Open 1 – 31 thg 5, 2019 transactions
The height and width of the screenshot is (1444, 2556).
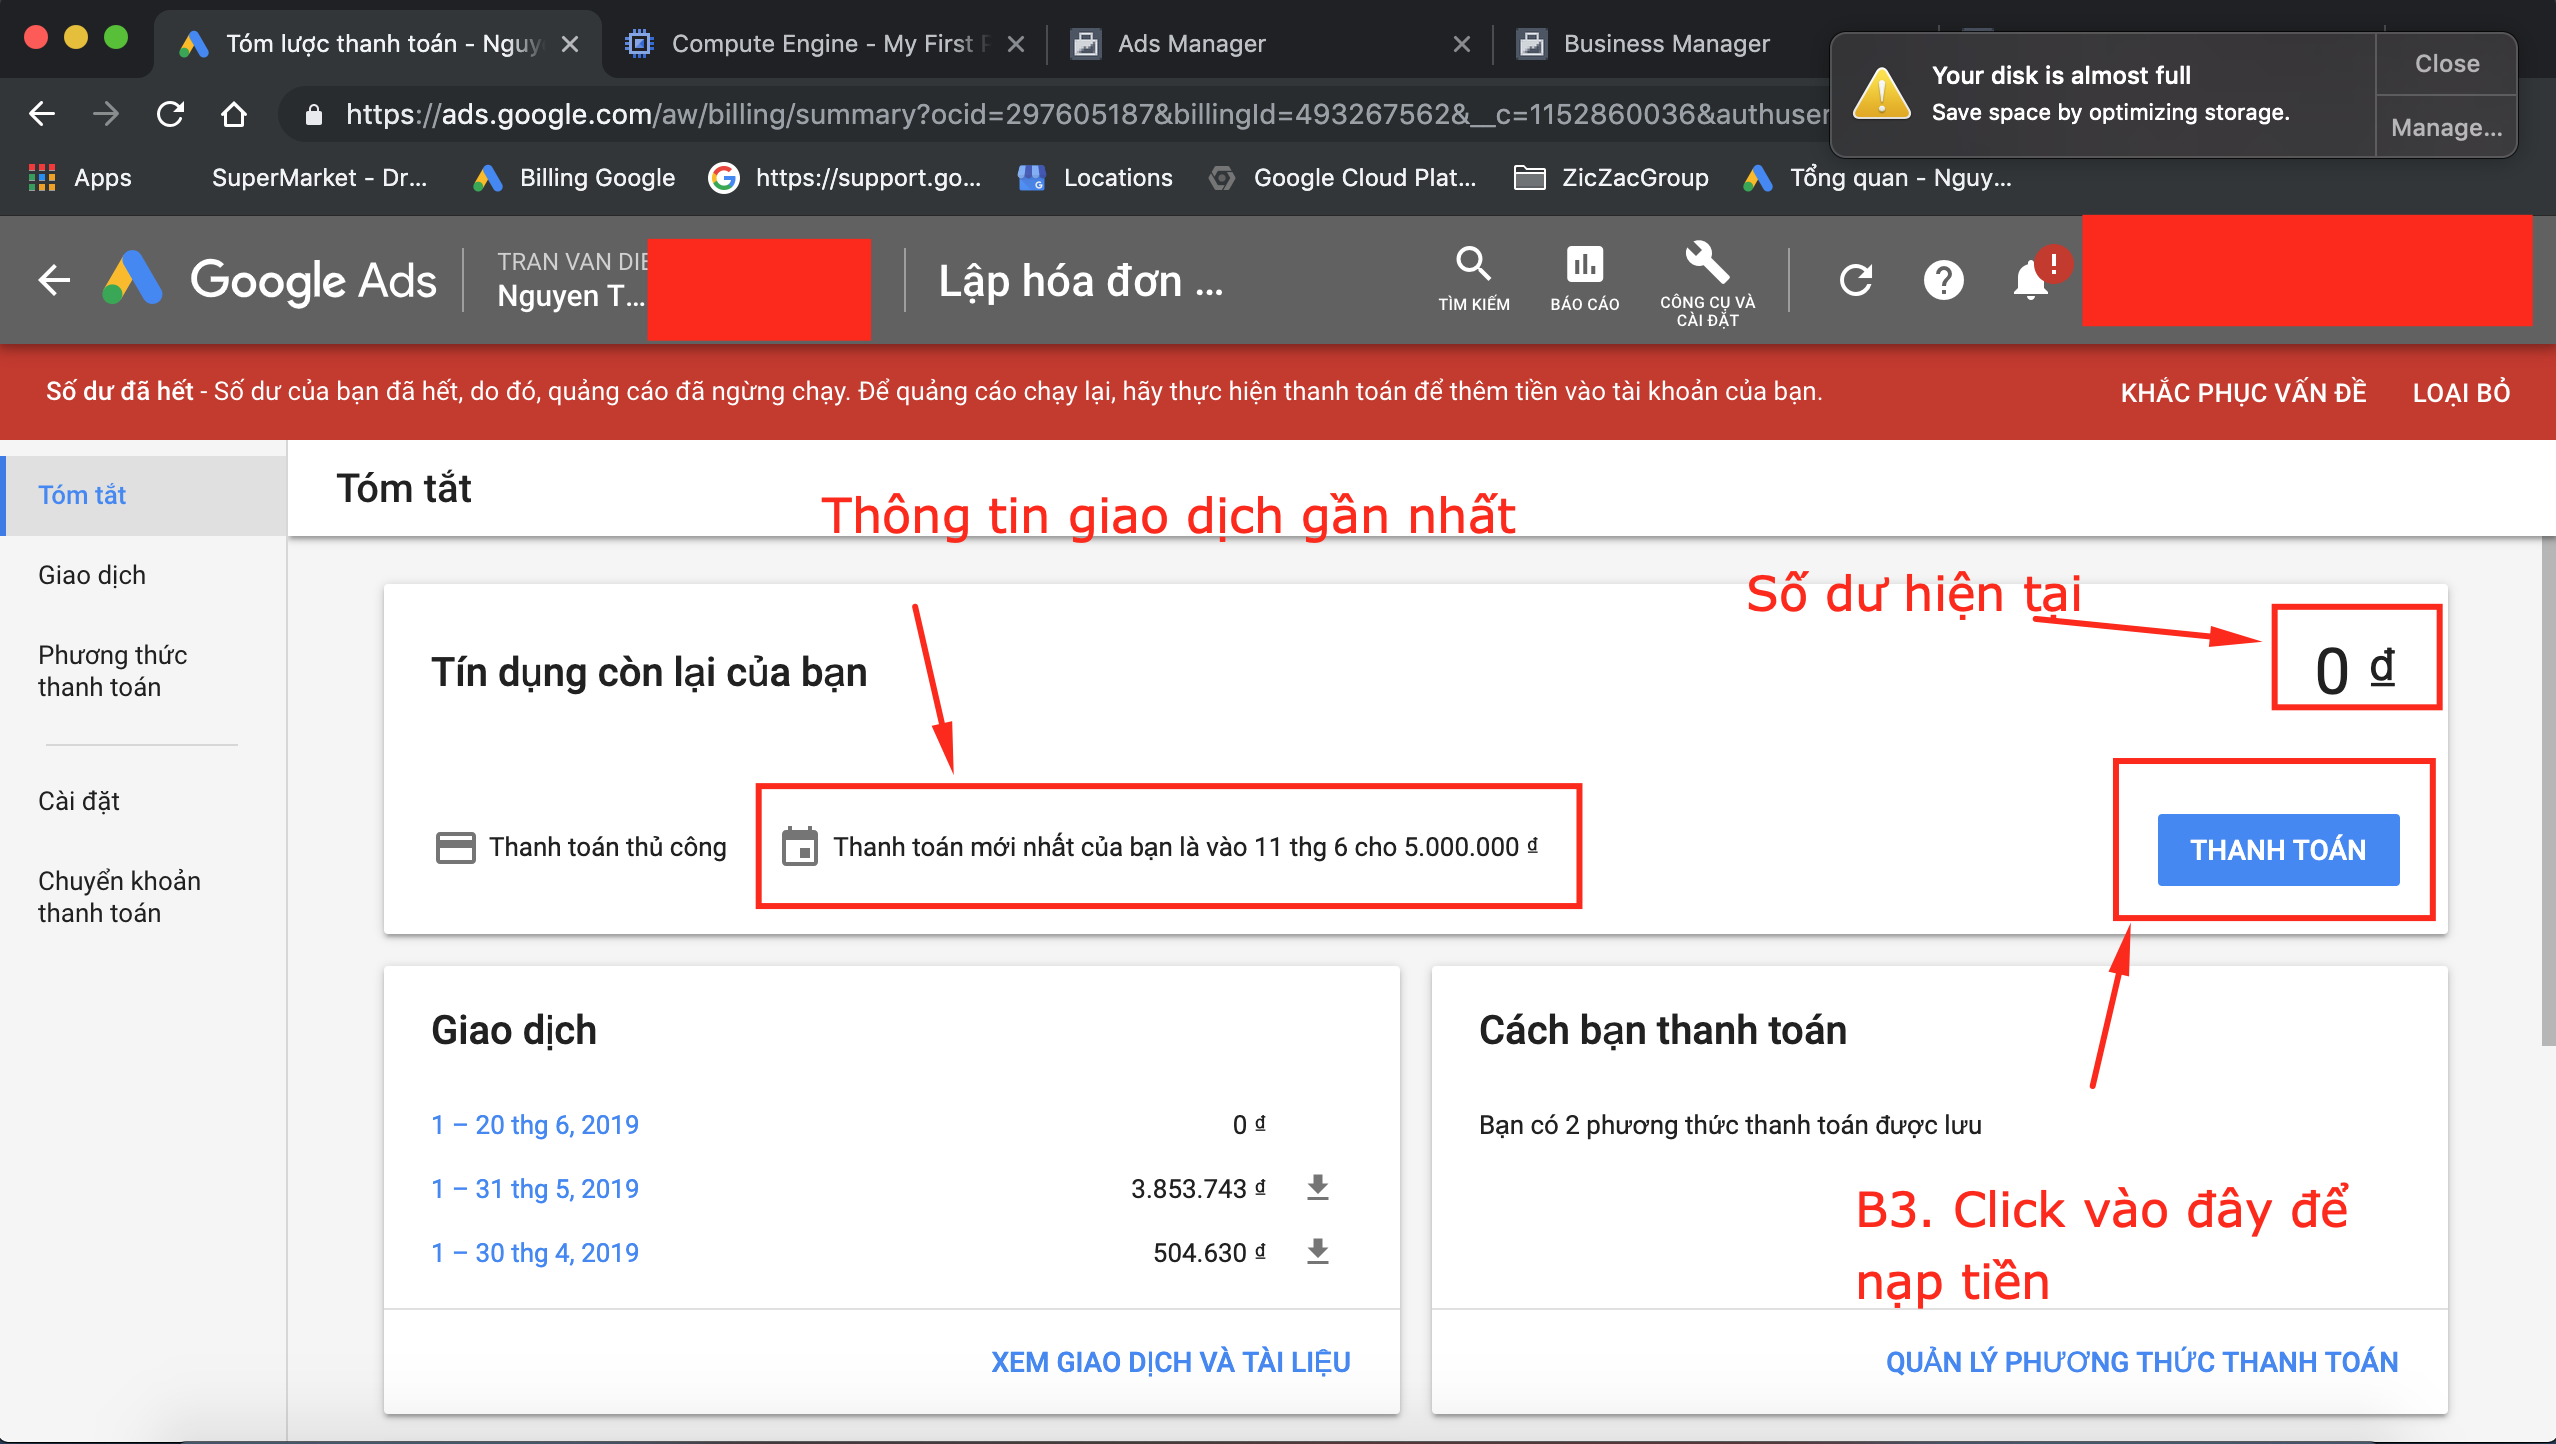[x=535, y=1189]
